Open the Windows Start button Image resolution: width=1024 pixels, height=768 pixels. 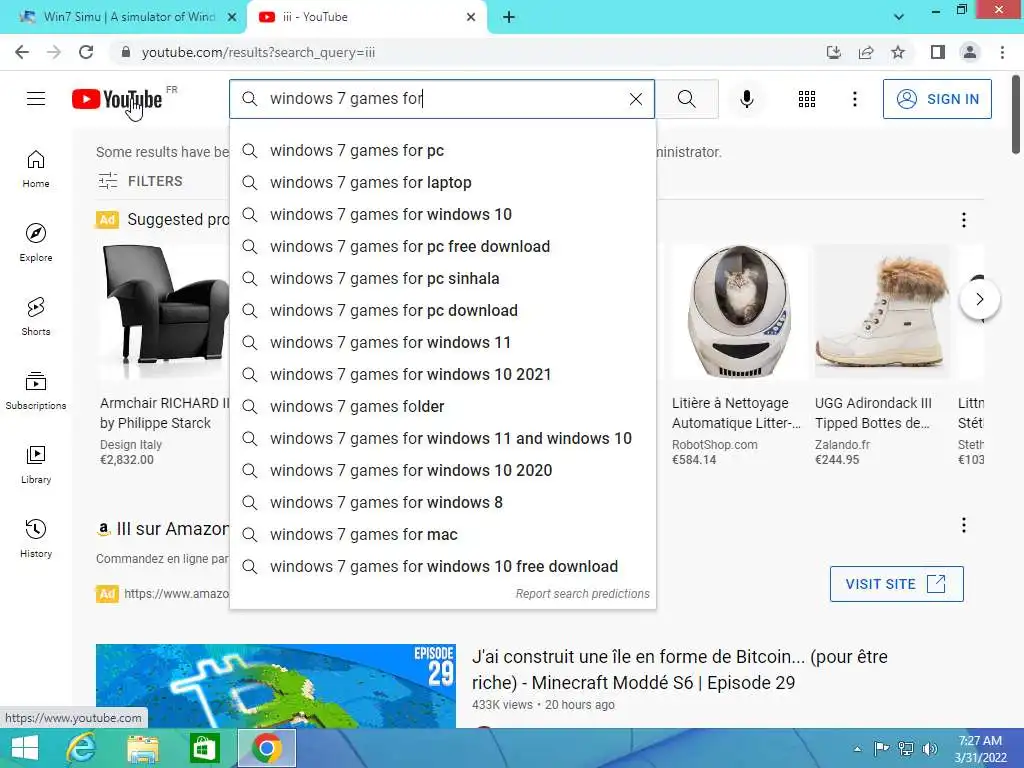pos(25,748)
